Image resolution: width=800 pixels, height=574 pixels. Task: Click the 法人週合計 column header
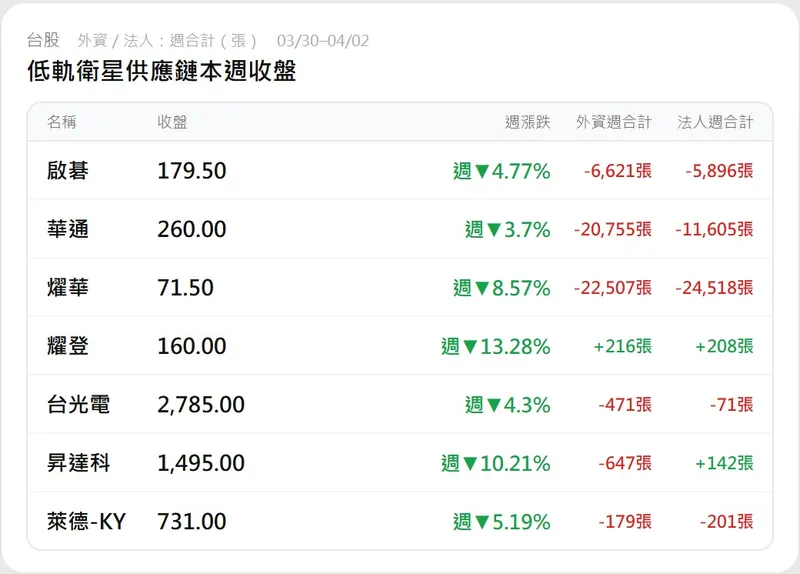coord(715,122)
